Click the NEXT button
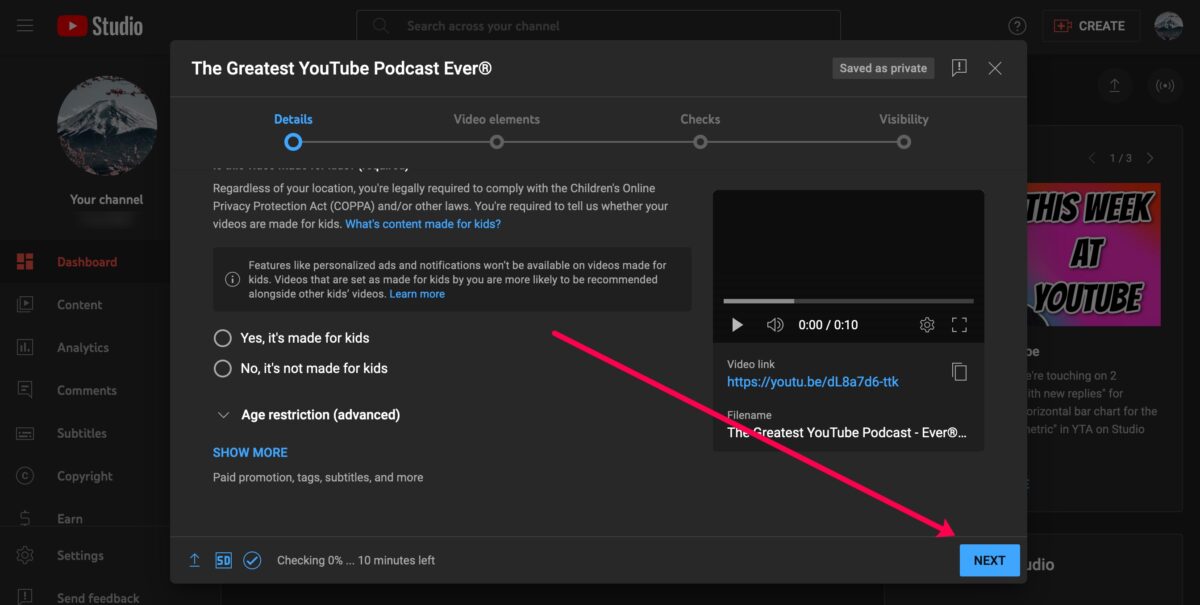This screenshot has width=1200, height=605. (989, 560)
